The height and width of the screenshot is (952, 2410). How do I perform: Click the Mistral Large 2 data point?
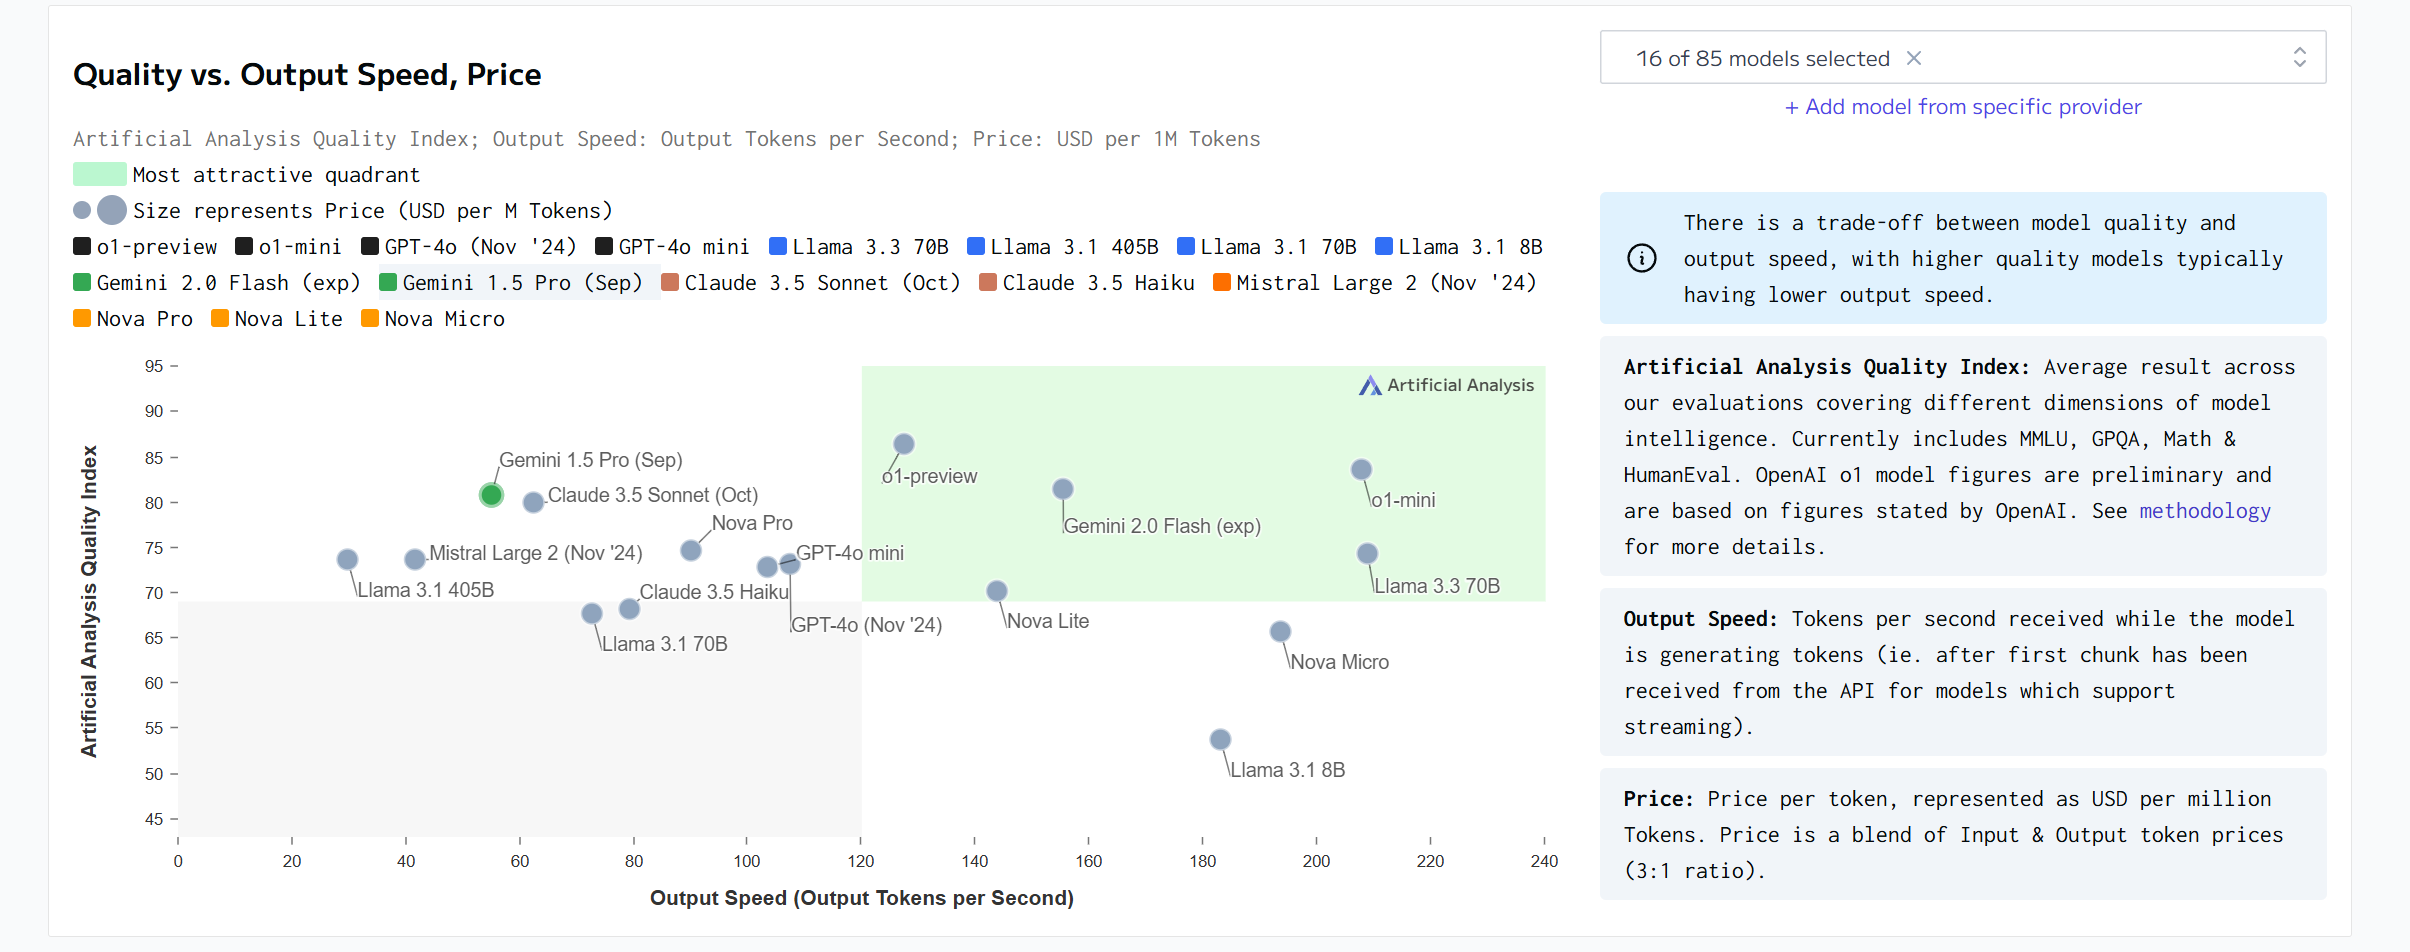pos(415,559)
